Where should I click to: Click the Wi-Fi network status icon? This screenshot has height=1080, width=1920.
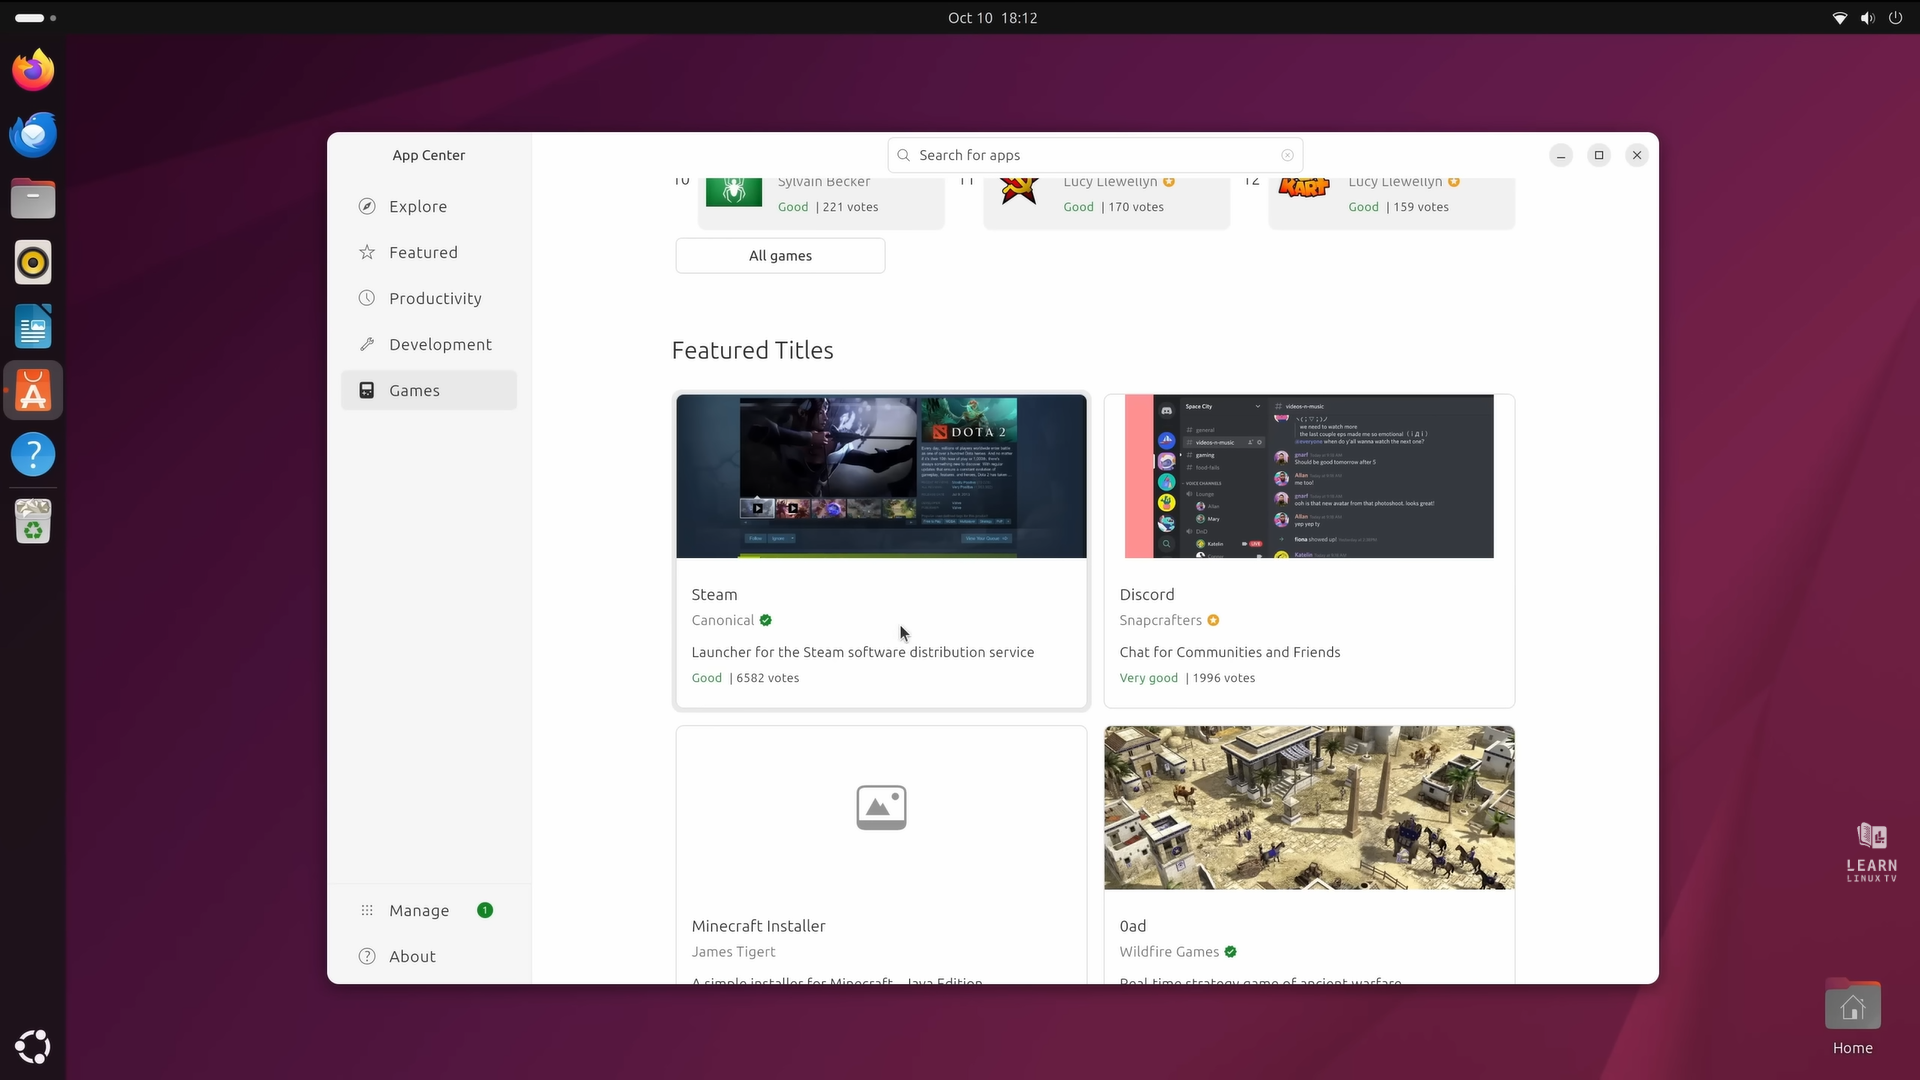[x=1839, y=18]
